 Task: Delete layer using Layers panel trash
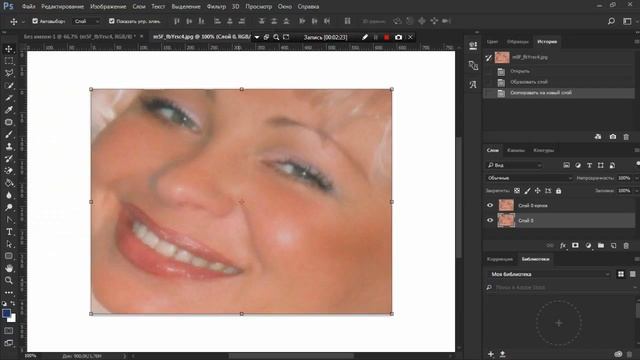tap(626, 245)
